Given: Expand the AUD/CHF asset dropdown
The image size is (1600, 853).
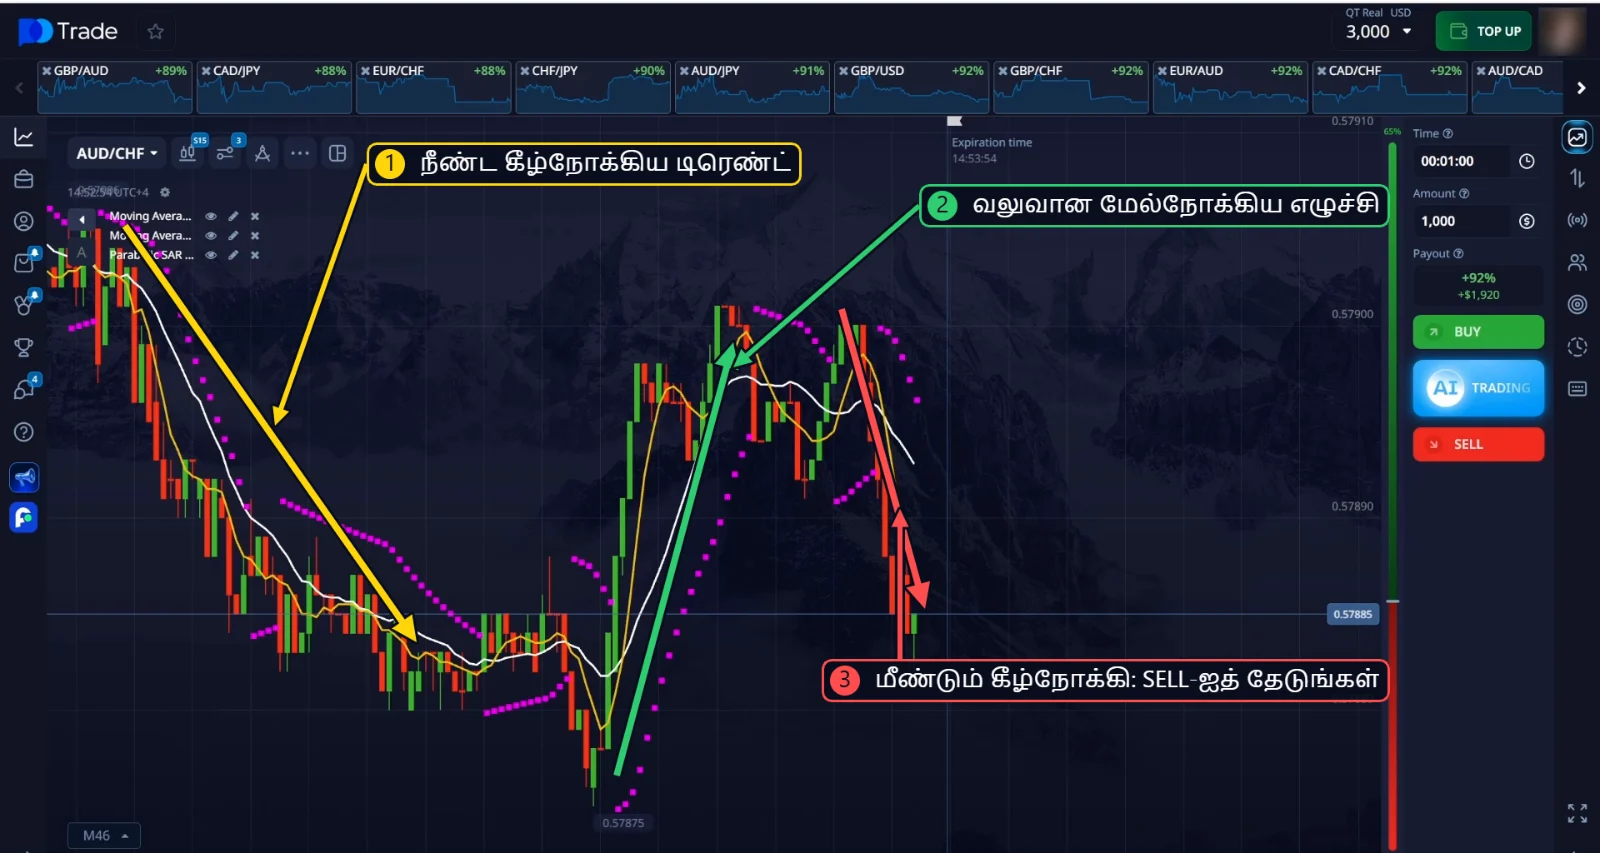Looking at the screenshot, I should 116,153.
